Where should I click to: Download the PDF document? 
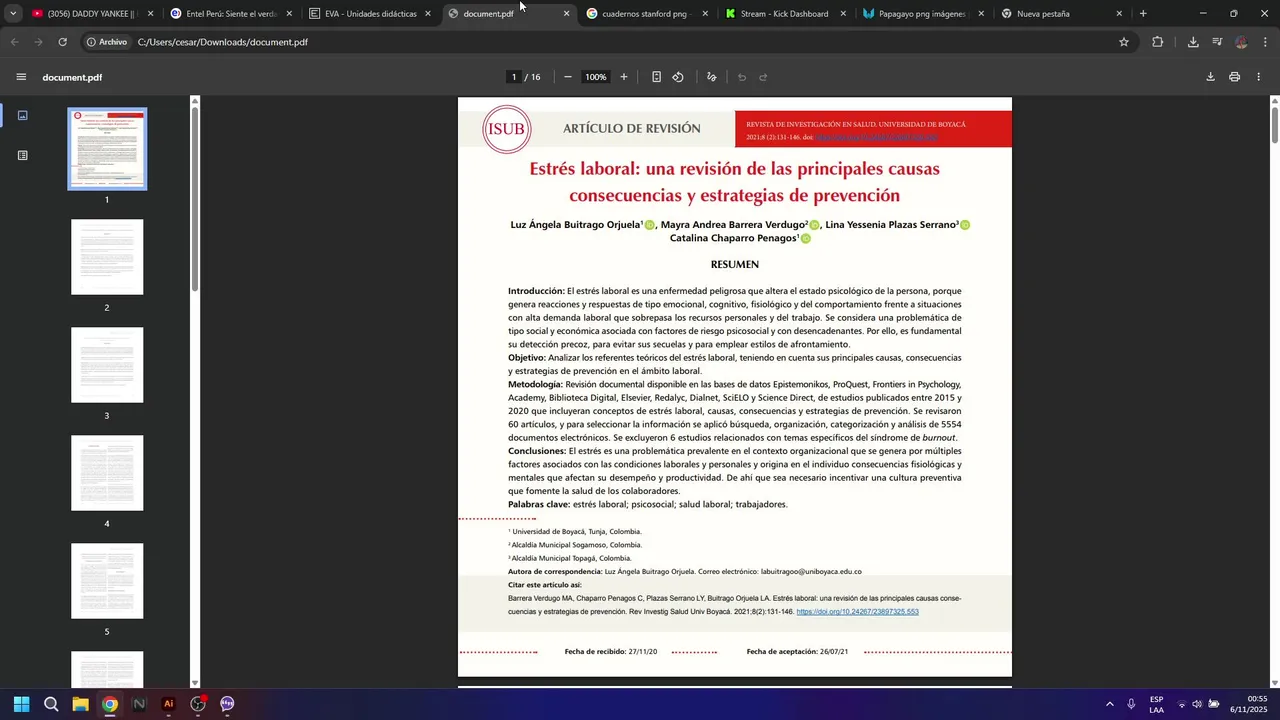click(1210, 77)
